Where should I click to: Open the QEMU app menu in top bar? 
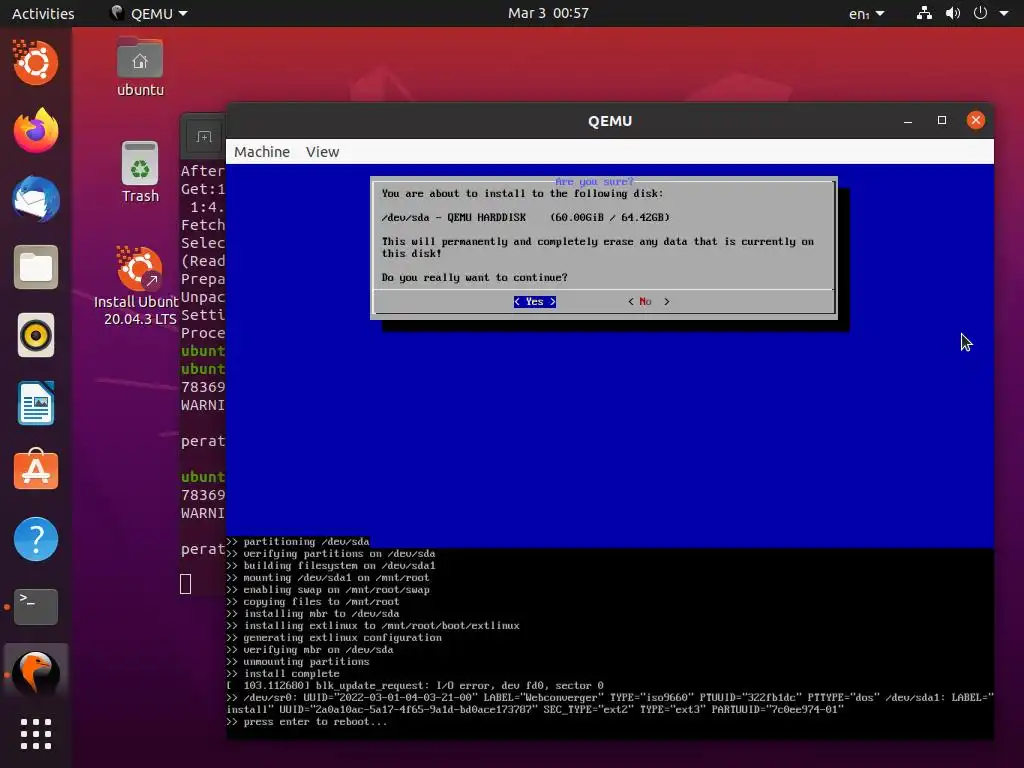149,13
